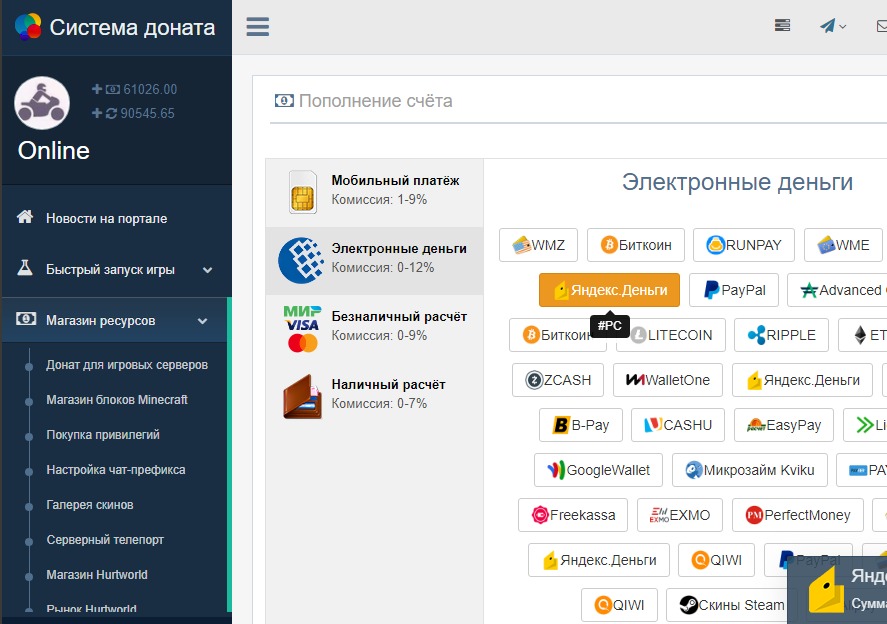Select the highlighted orange Яндекс.Деньги button

609,290
